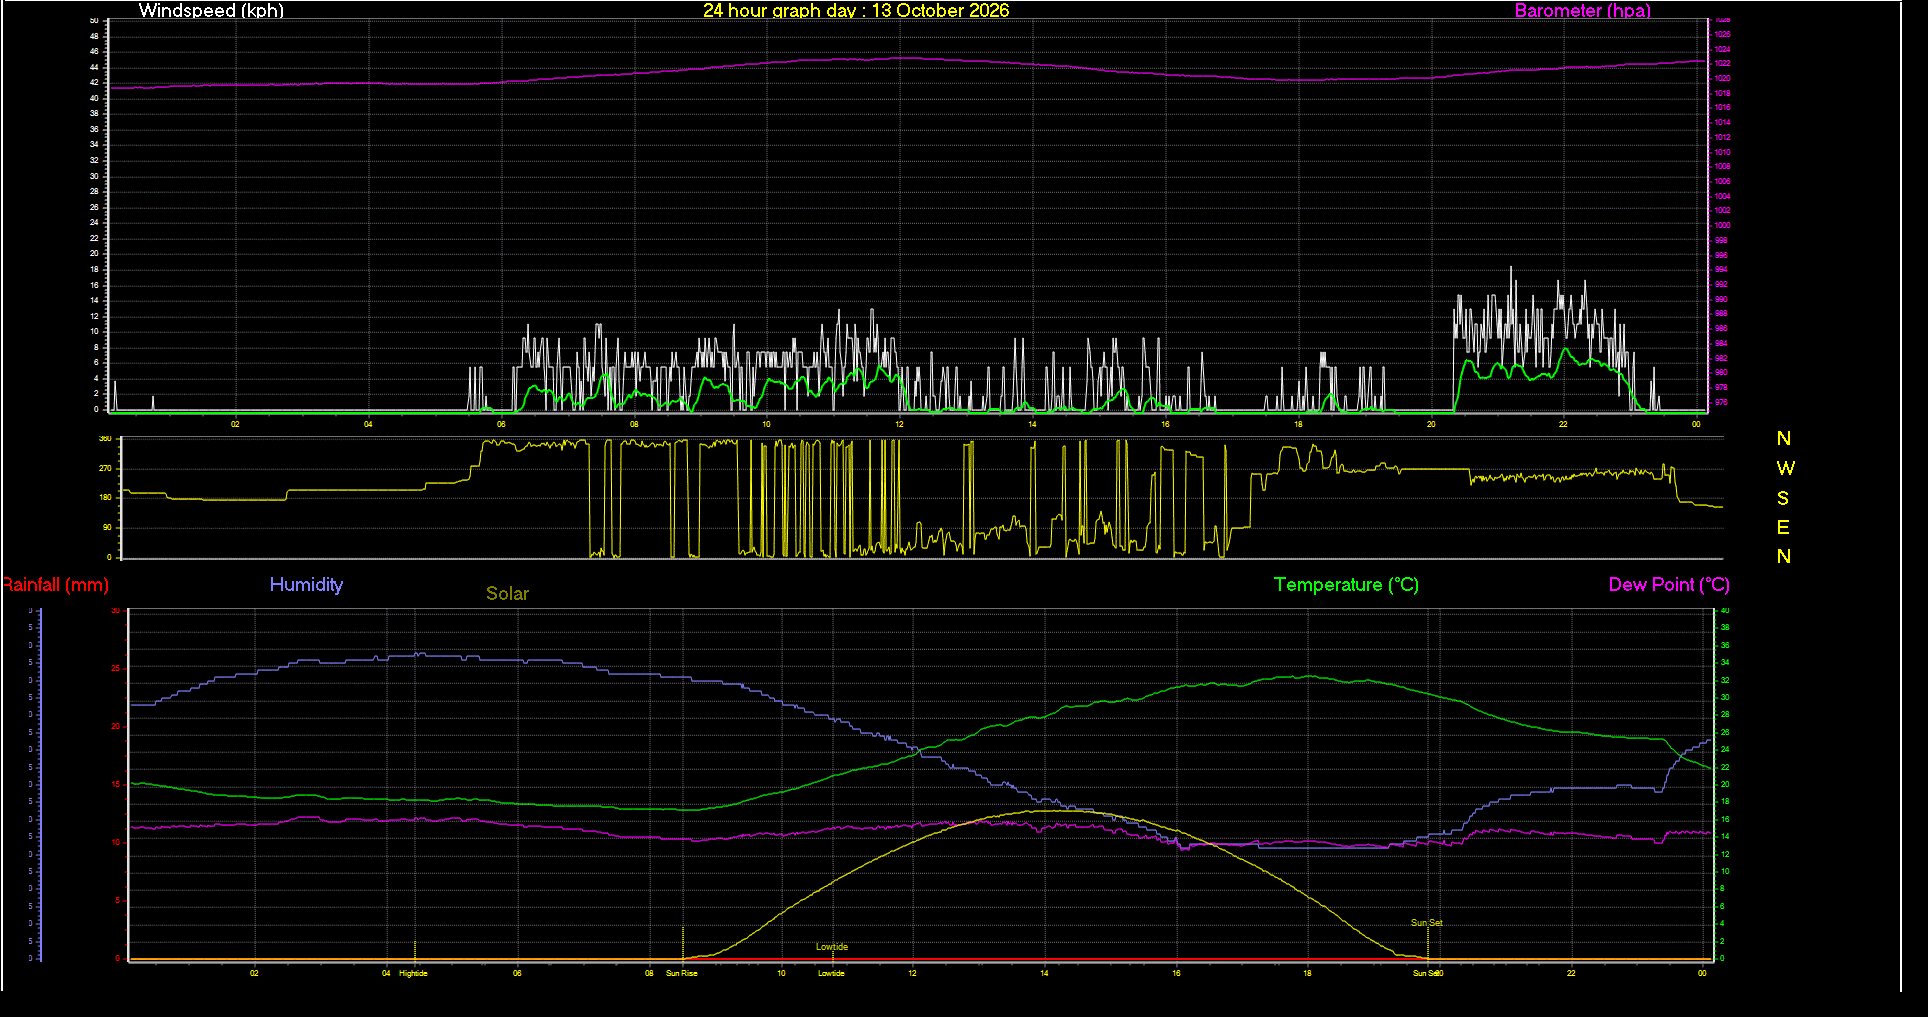Click the Hightide dotted vertical marker line
The image size is (1928, 1017).
[x=415, y=950]
